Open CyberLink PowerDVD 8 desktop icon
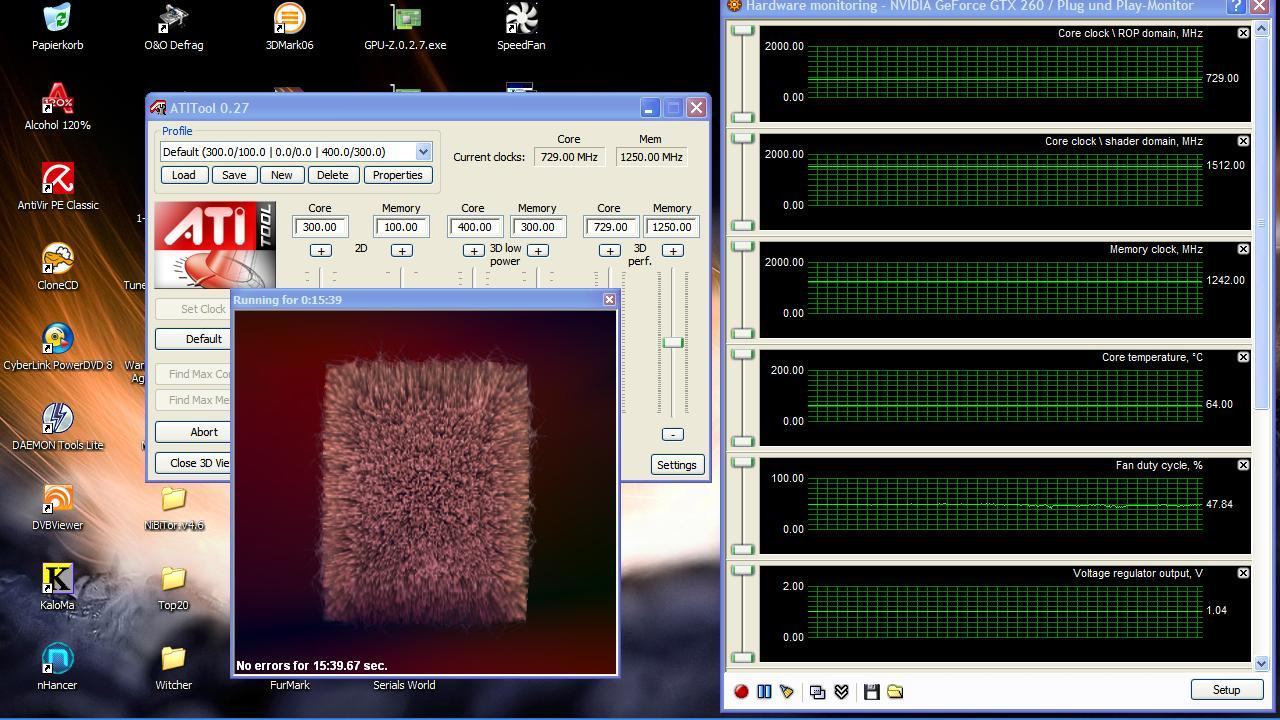 pyautogui.click(x=57, y=347)
